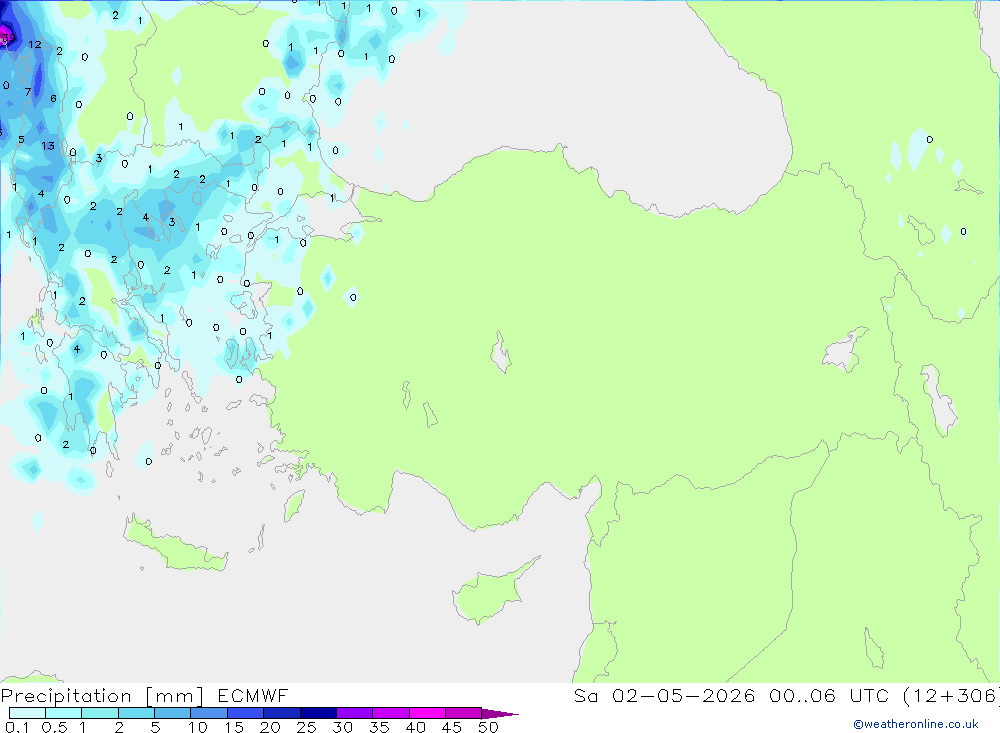Pick the 40–45 mm magenta legend box
1000x733 pixels.
[427, 713]
